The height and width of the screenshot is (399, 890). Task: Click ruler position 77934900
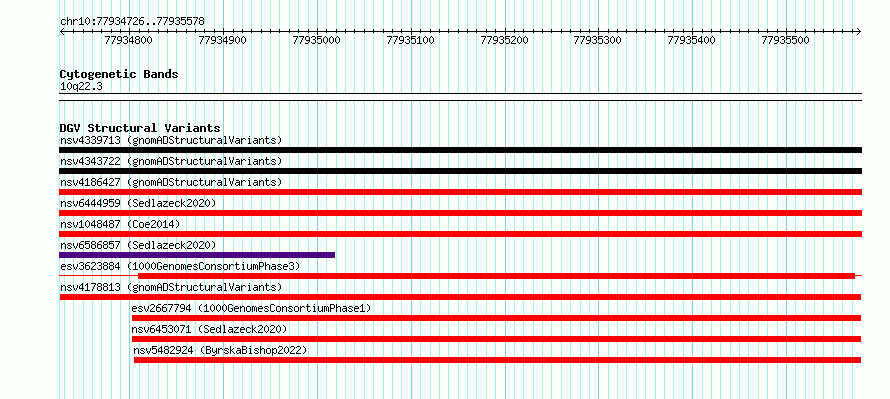[x=222, y=40]
